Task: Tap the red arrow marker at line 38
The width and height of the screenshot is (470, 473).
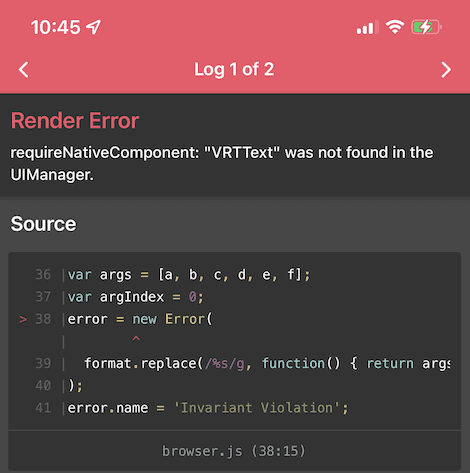Action: coord(23,319)
